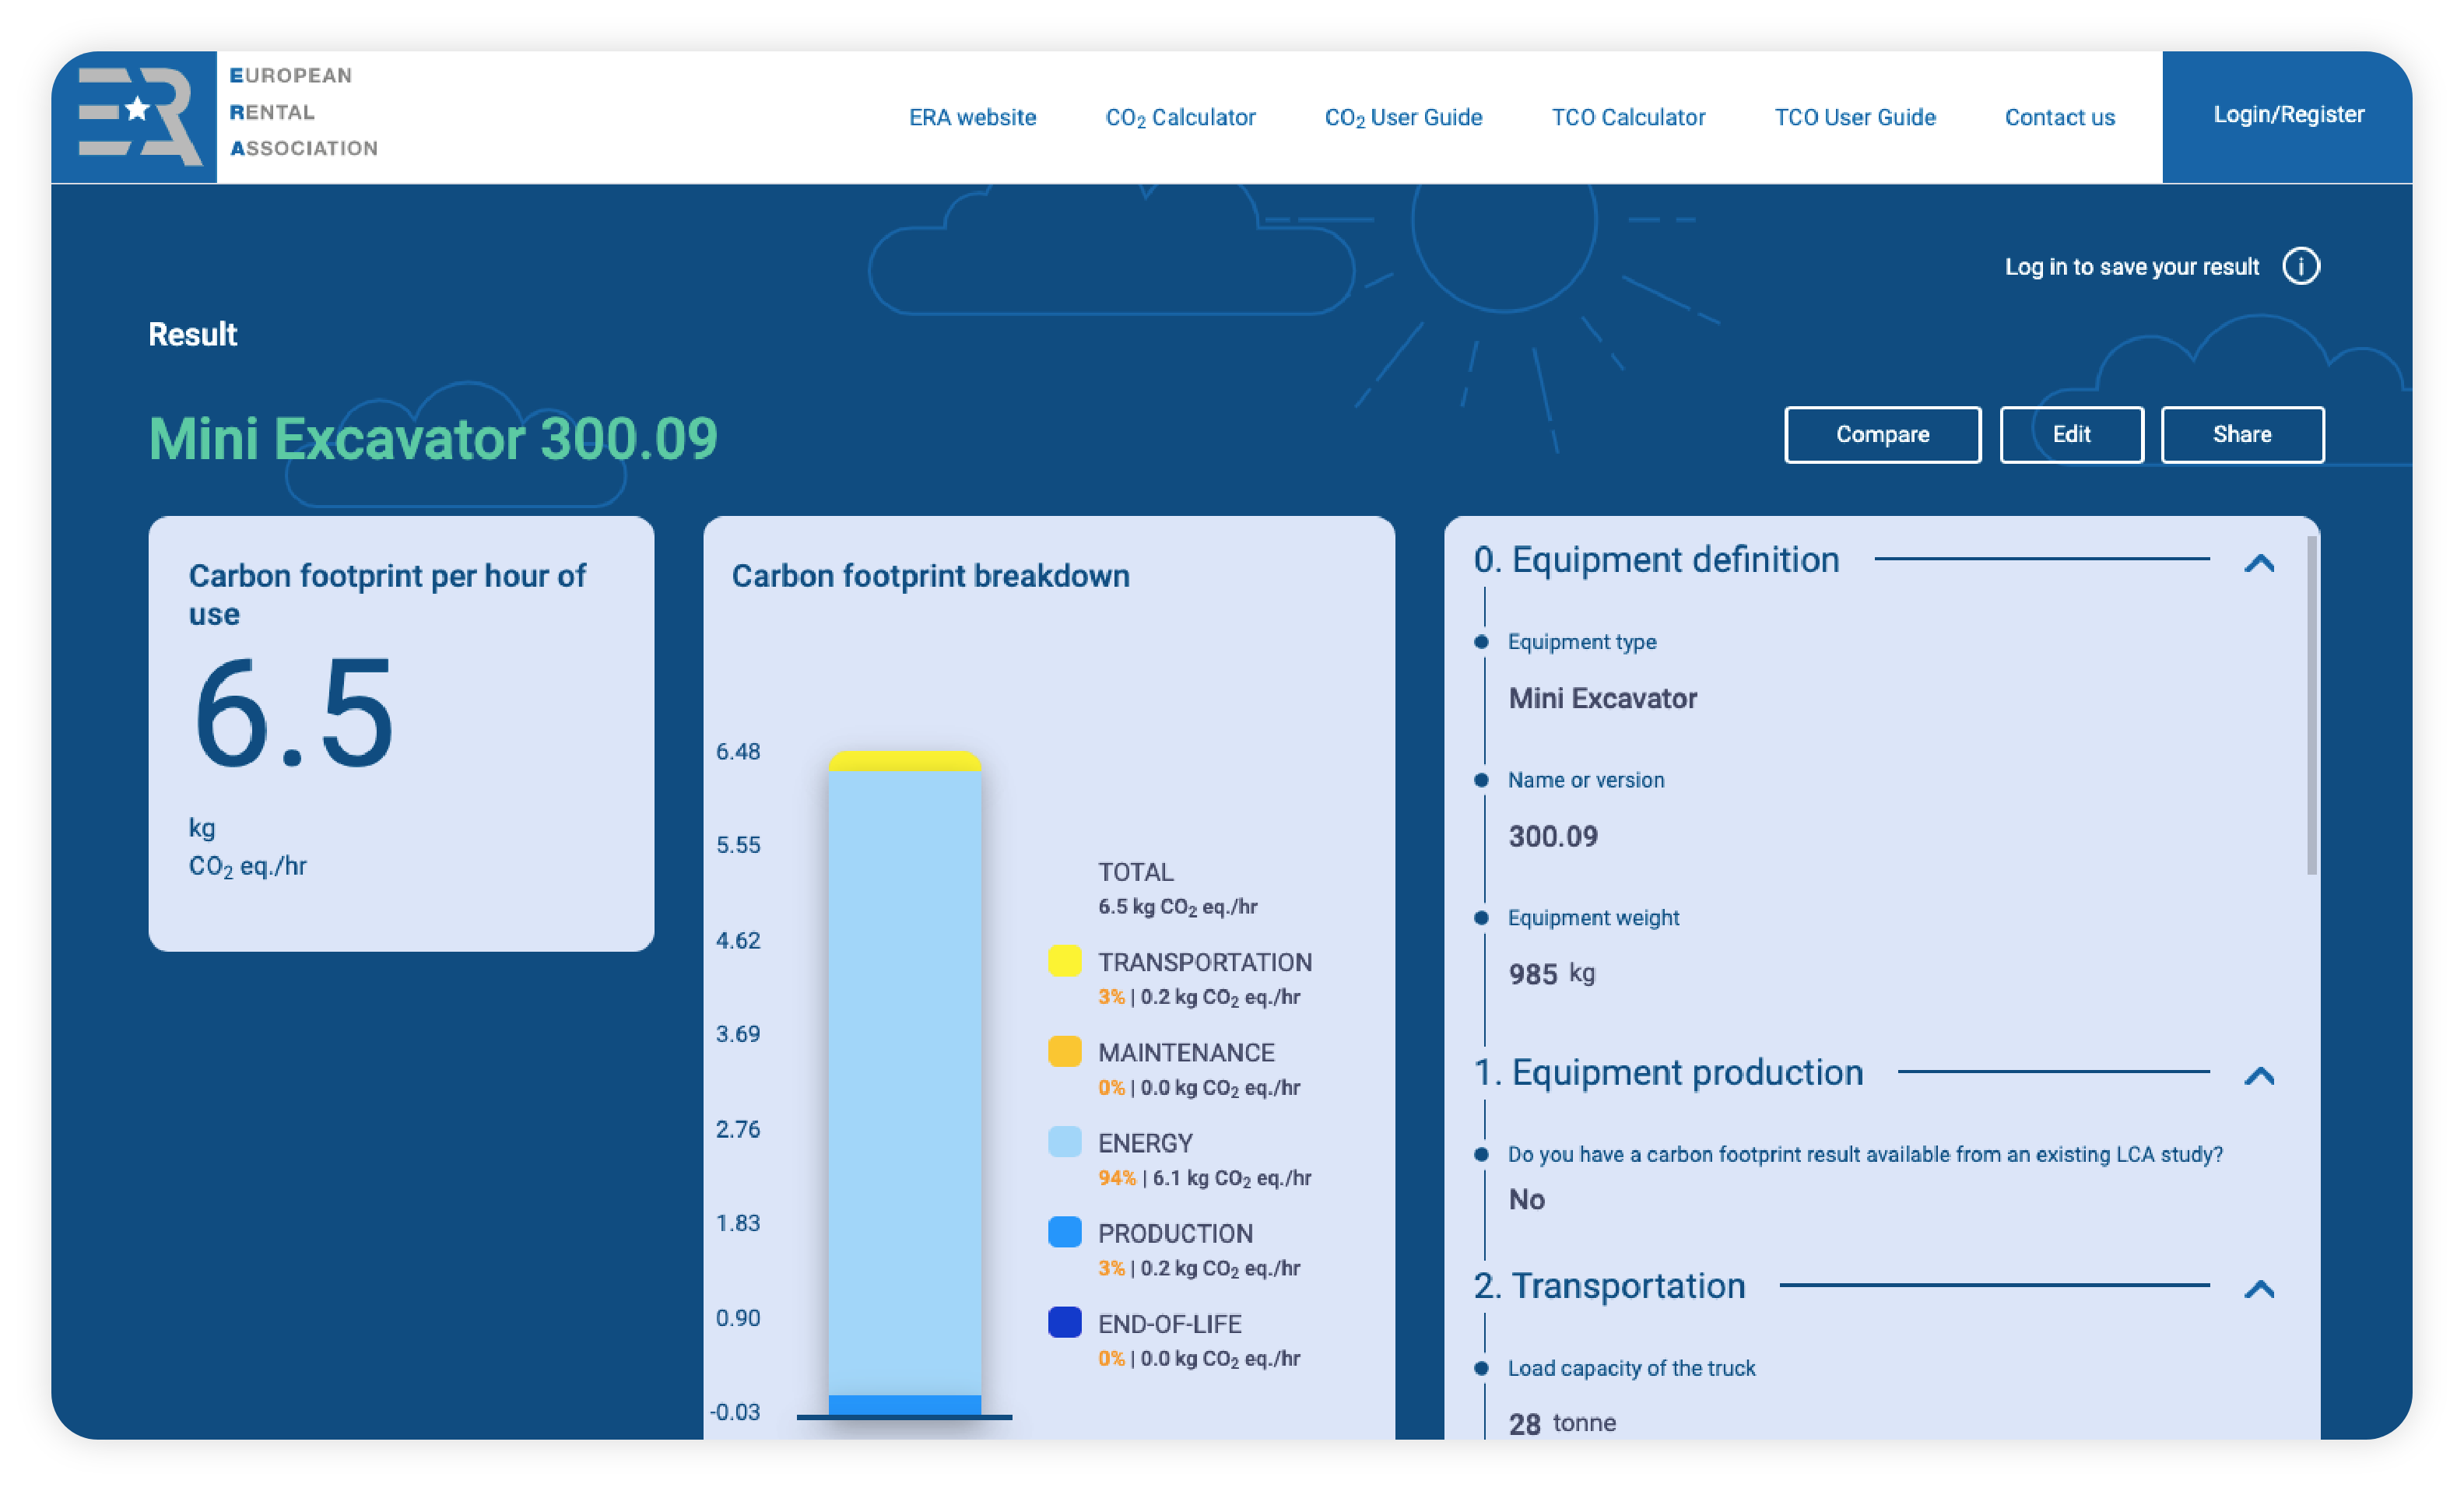The width and height of the screenshot is (2464, 1491).
Task: Click the Edit button
Action: click(2071, 435)
